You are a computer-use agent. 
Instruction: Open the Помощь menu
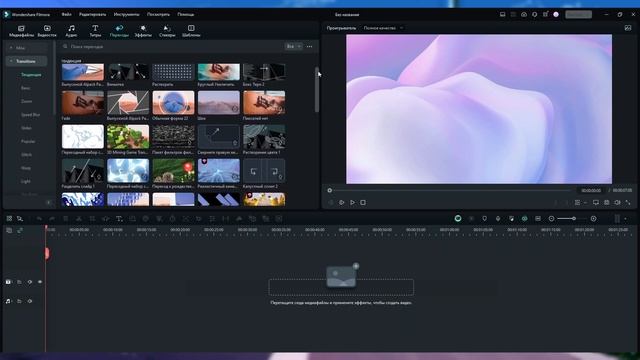click(x=186, y=14)
